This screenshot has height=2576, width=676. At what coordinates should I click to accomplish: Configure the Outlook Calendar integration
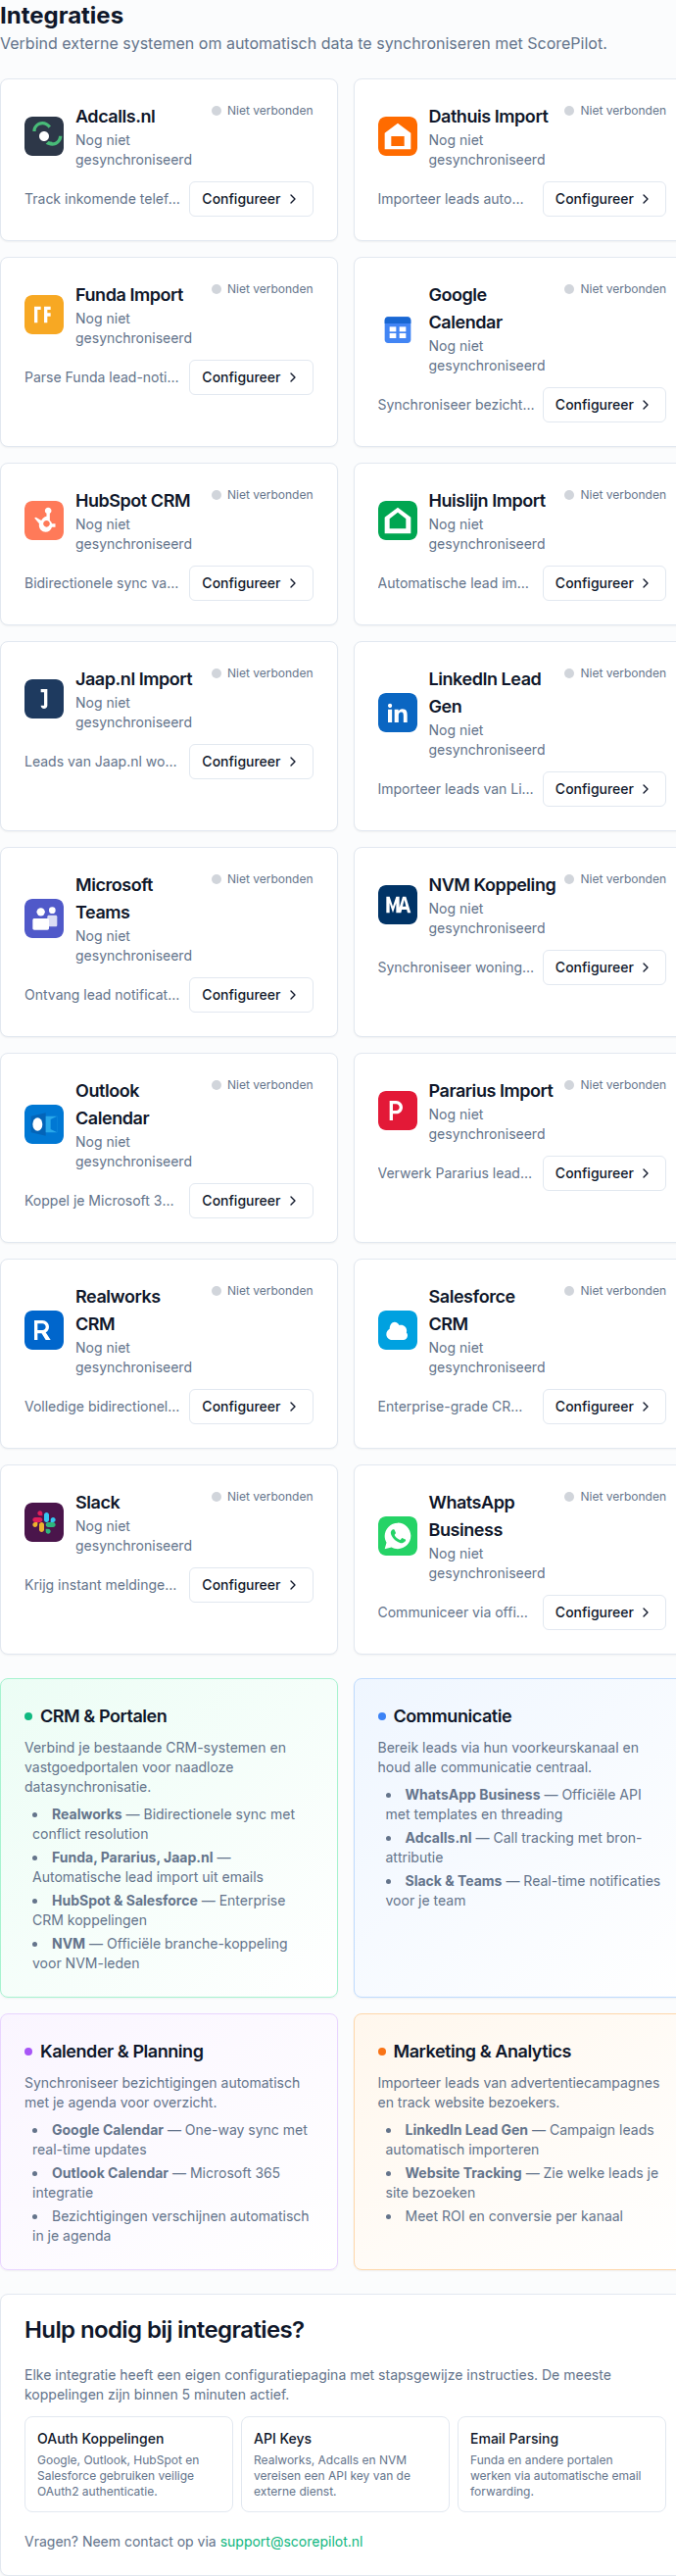tap(251, 1200)
